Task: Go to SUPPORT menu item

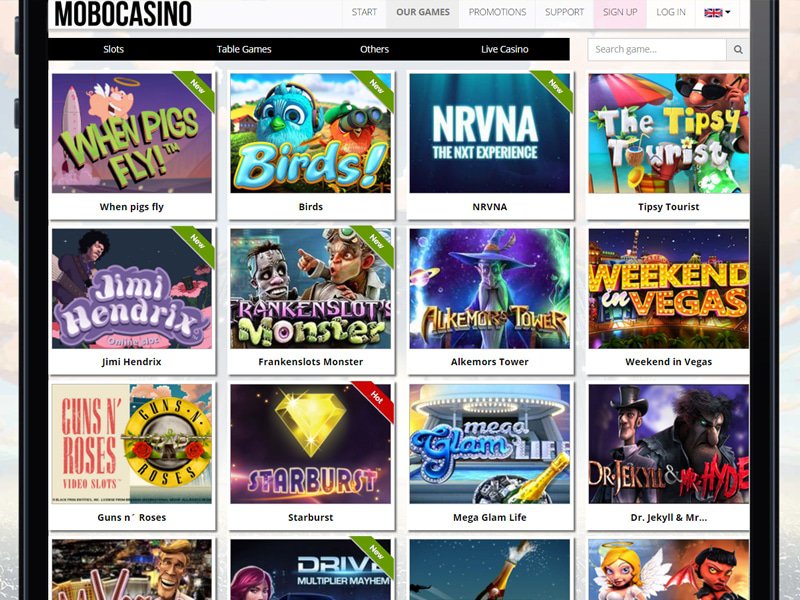Action: pos(564,12)
